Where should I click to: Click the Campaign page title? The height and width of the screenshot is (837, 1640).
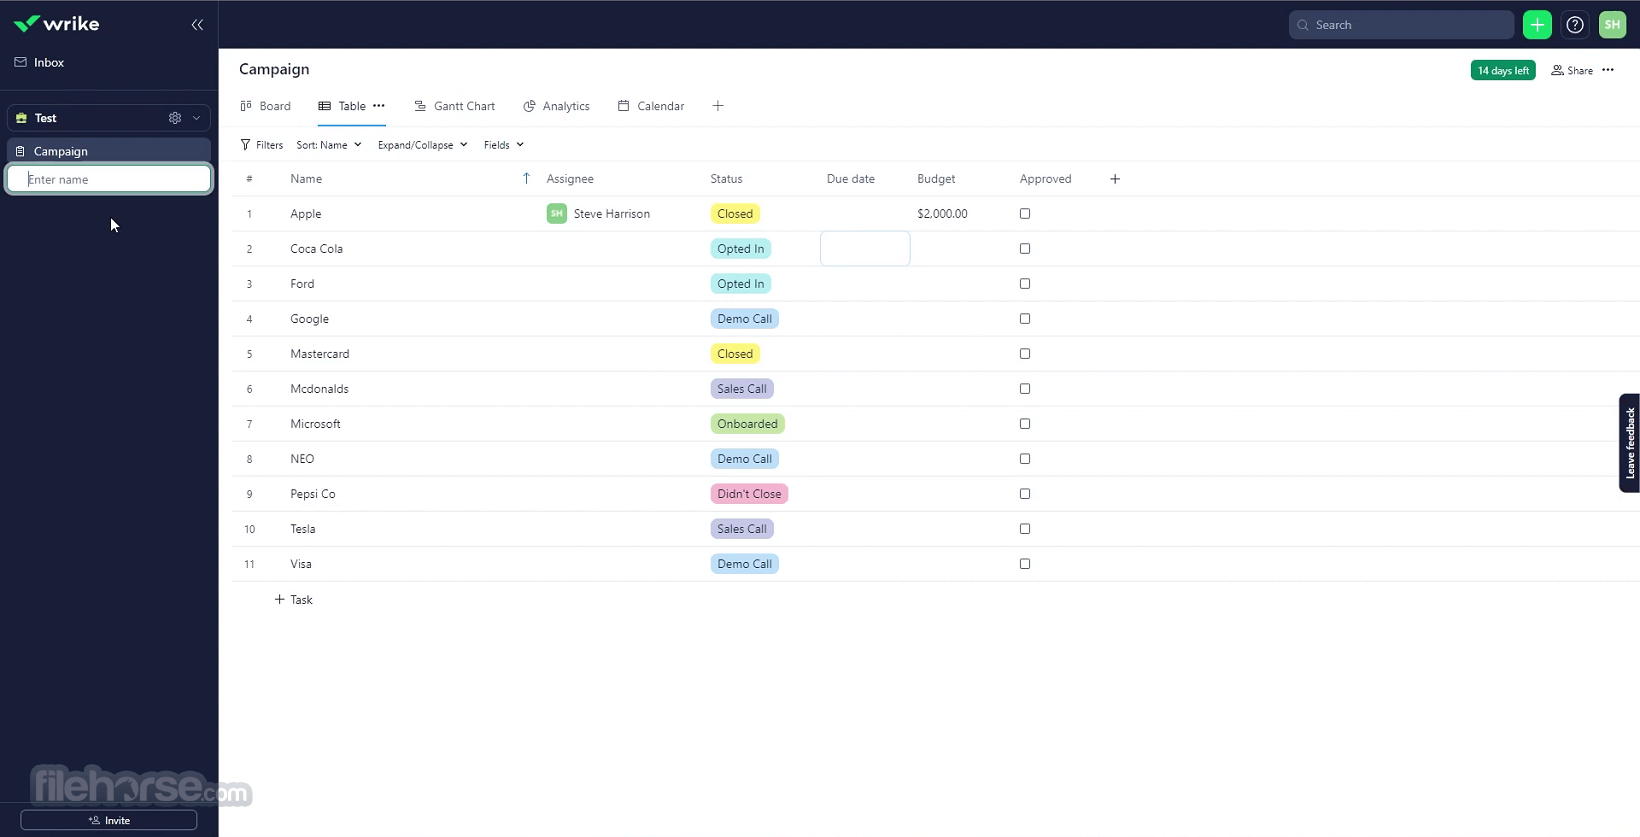click(x=274, y=69)
